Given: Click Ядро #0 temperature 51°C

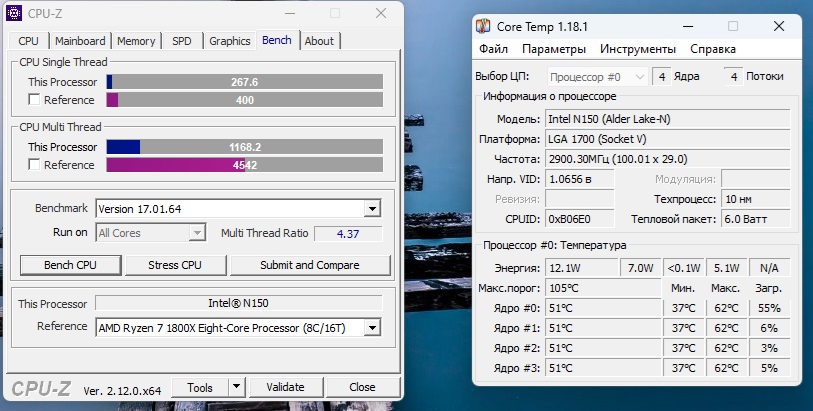Looking at the screenshot, I should (603, 308).
